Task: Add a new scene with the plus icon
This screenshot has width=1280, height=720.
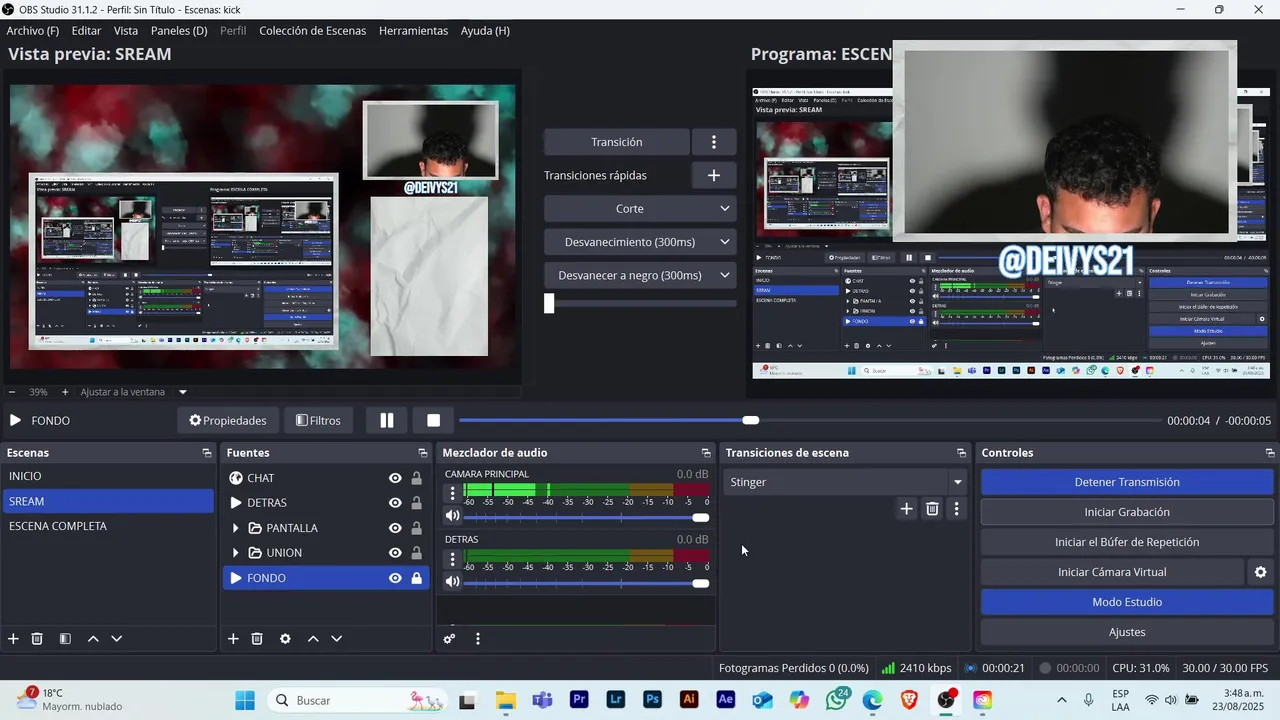Action: coord(13,639)
